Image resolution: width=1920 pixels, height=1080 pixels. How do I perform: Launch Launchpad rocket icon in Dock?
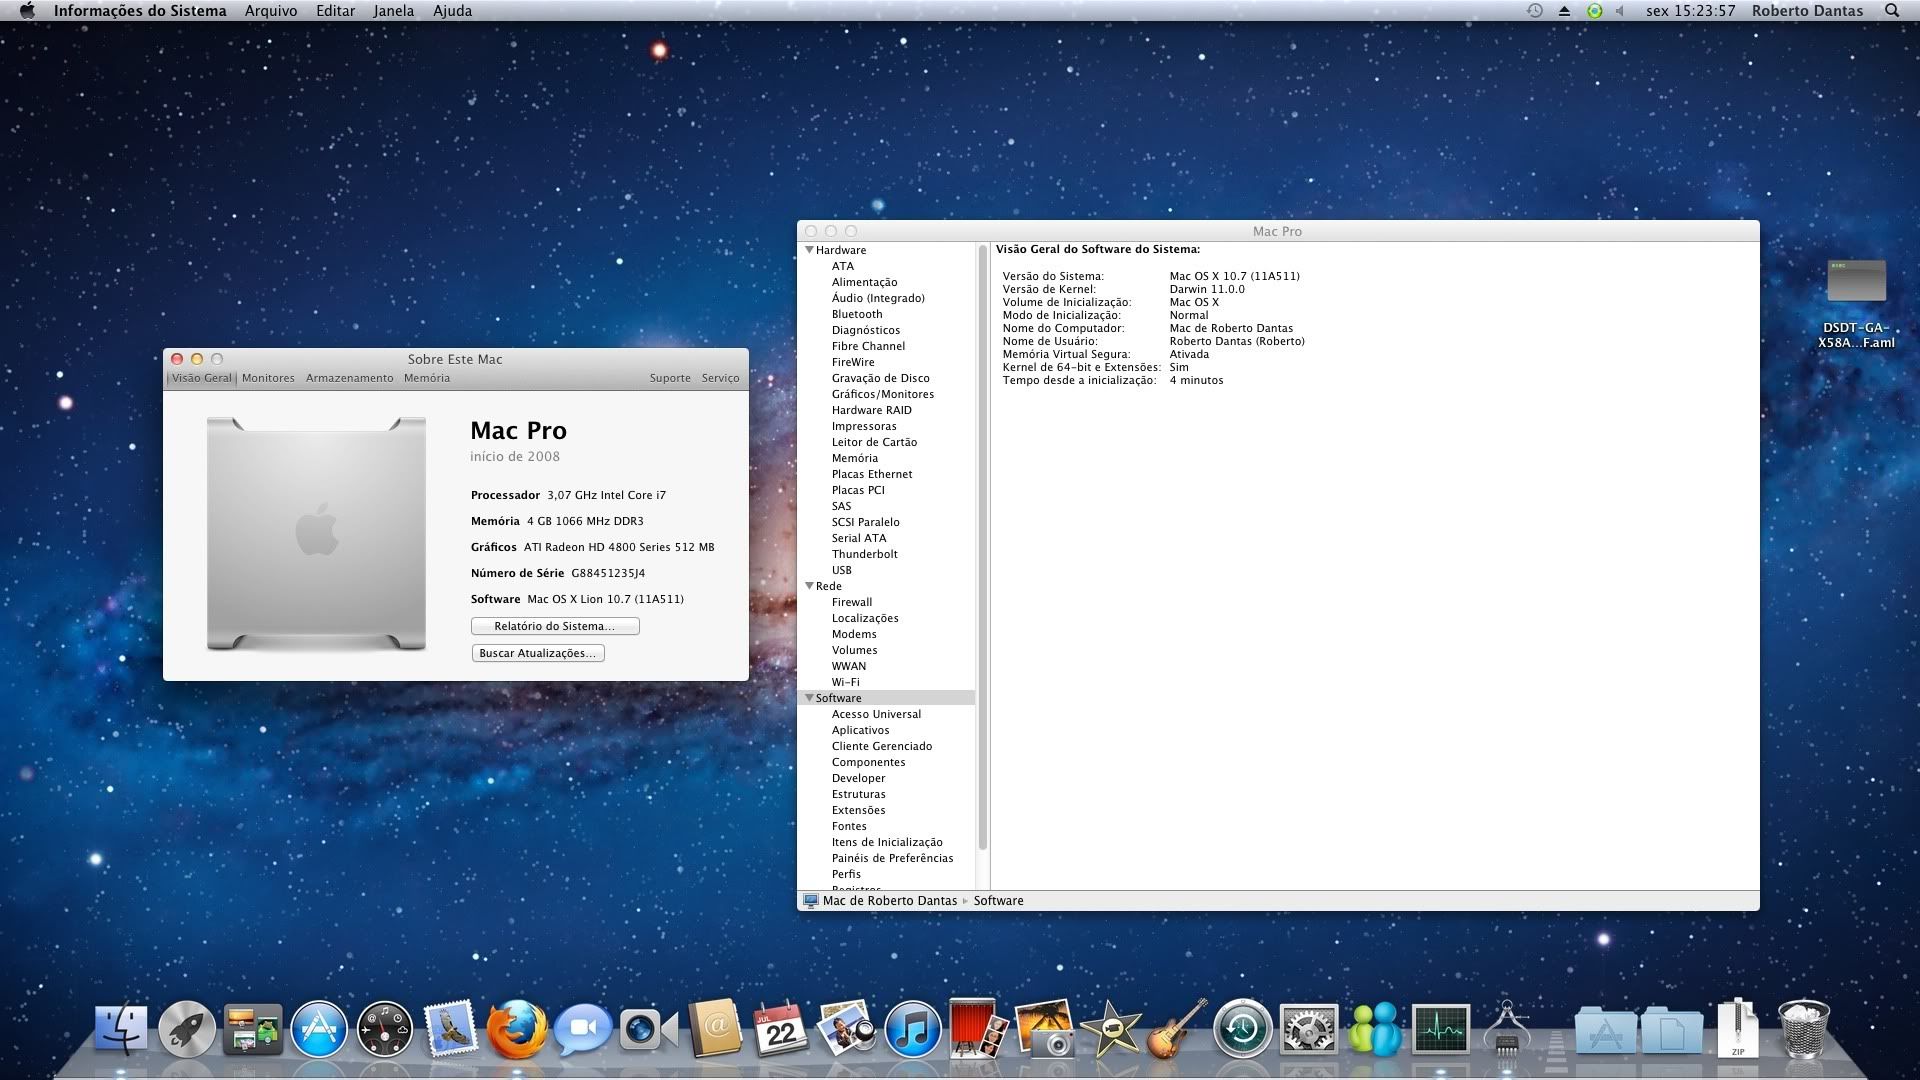tap(186, 1029)
